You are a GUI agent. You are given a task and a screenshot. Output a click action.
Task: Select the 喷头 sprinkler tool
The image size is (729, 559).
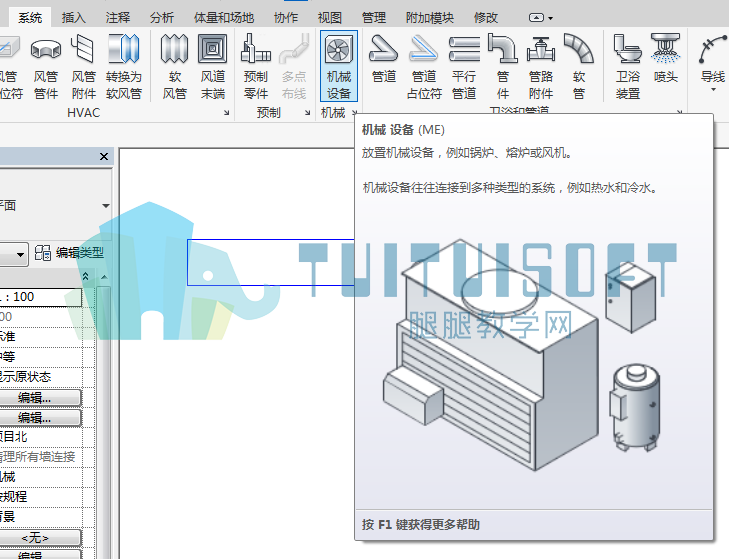tap(666, 58)
